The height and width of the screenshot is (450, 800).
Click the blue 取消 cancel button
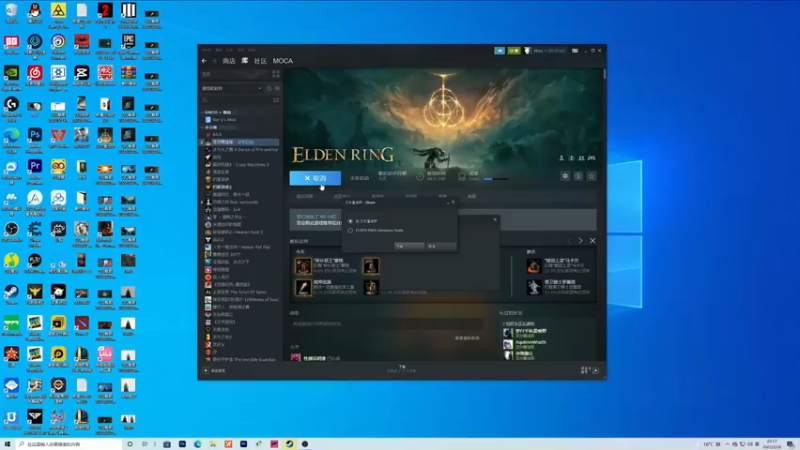tap(315, 178)
